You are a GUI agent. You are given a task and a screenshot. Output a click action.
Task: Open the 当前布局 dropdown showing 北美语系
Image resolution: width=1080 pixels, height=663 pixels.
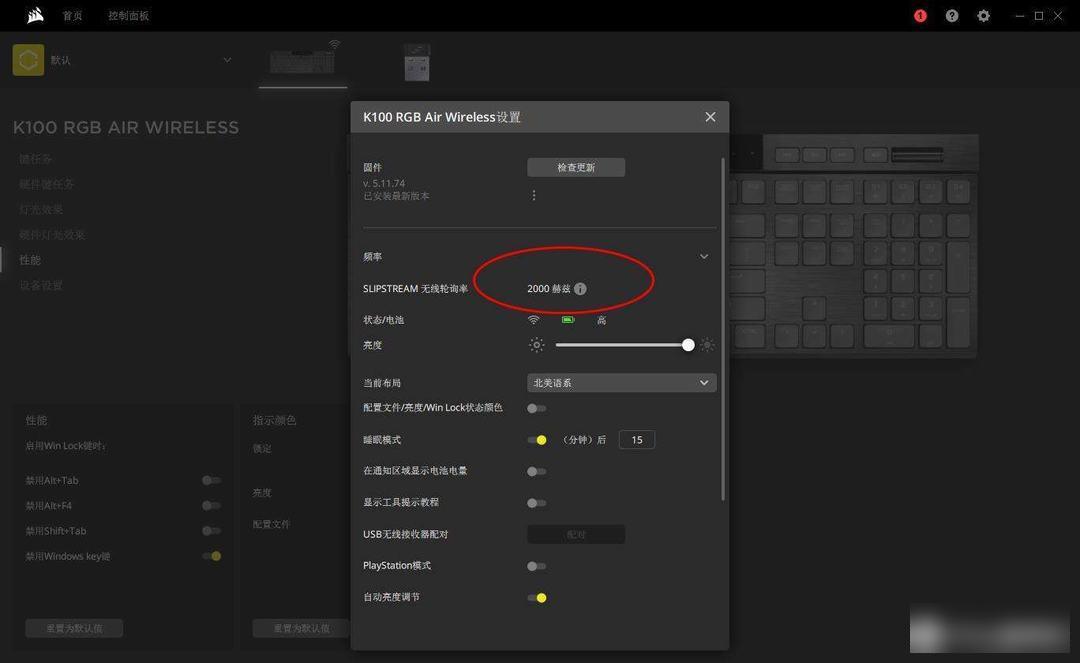point(621,383)
